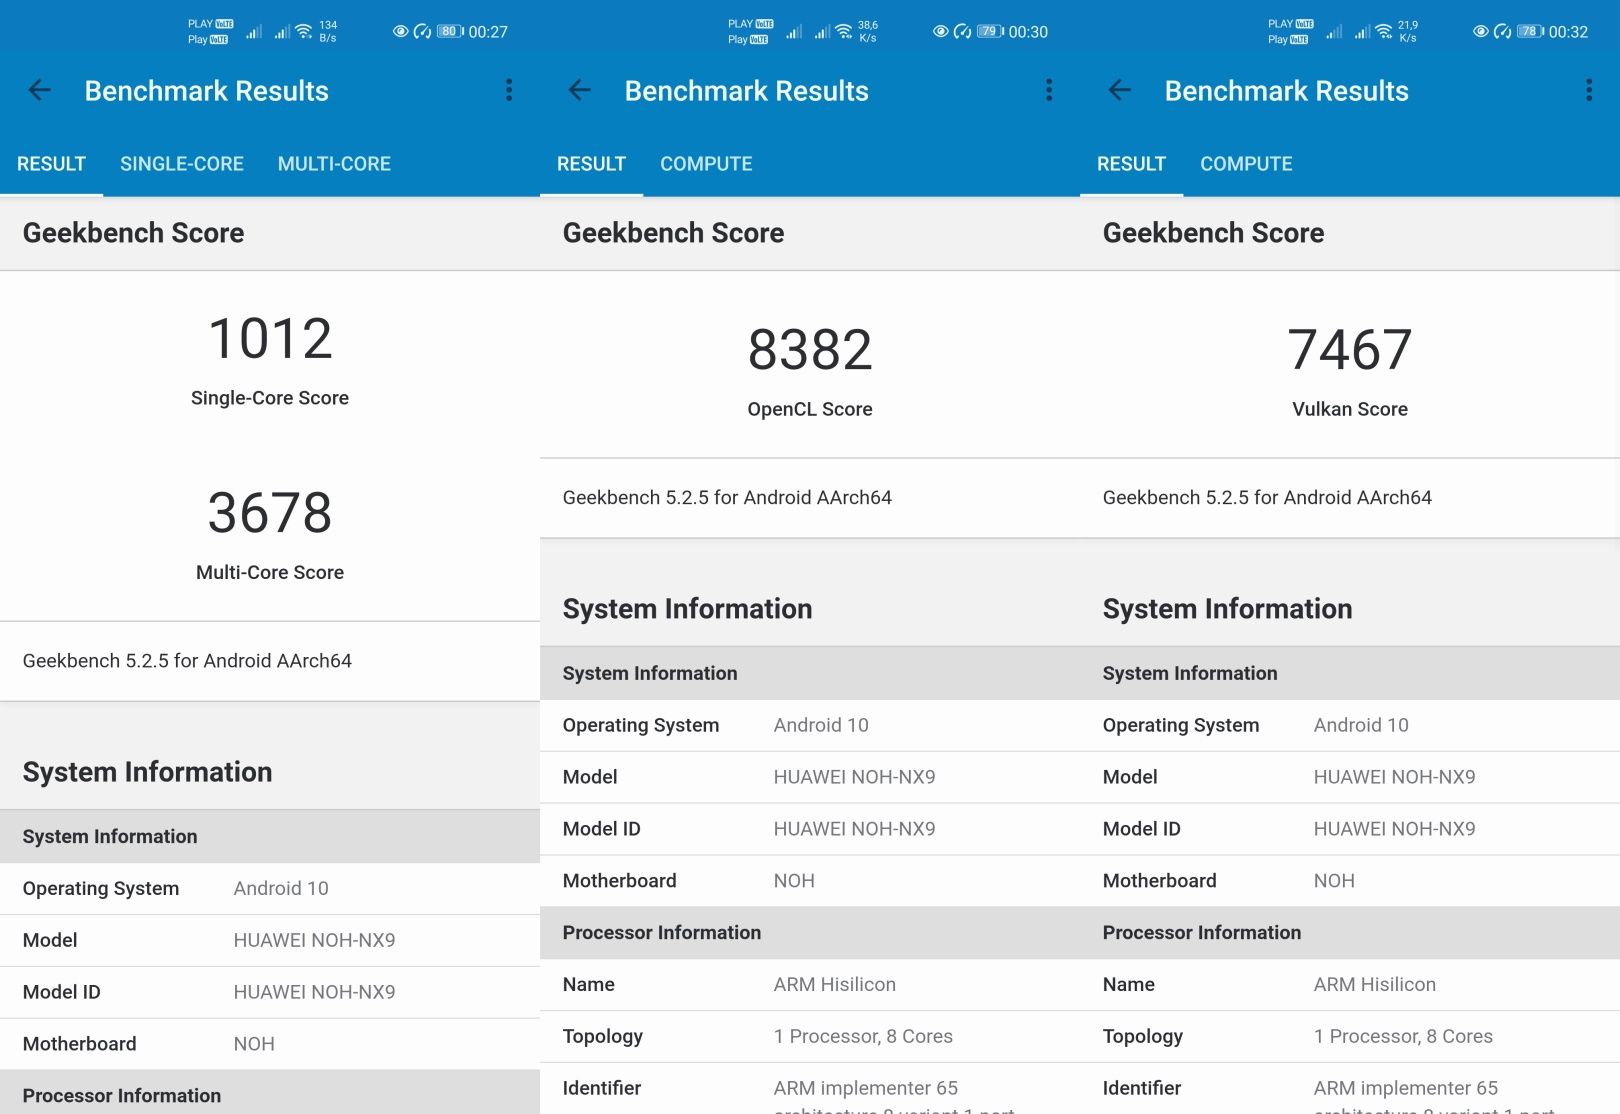The width and height of the screenshot is (1620, 1114).
Task: Tap Geekbench 5.2.5 version text in OpenCL screen
Action: tap(727, 497)
